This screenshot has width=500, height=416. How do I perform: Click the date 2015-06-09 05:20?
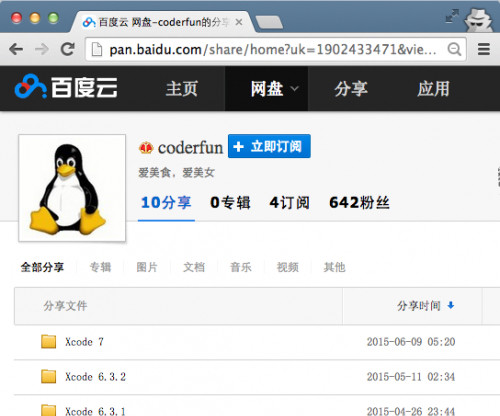[411, 342]
